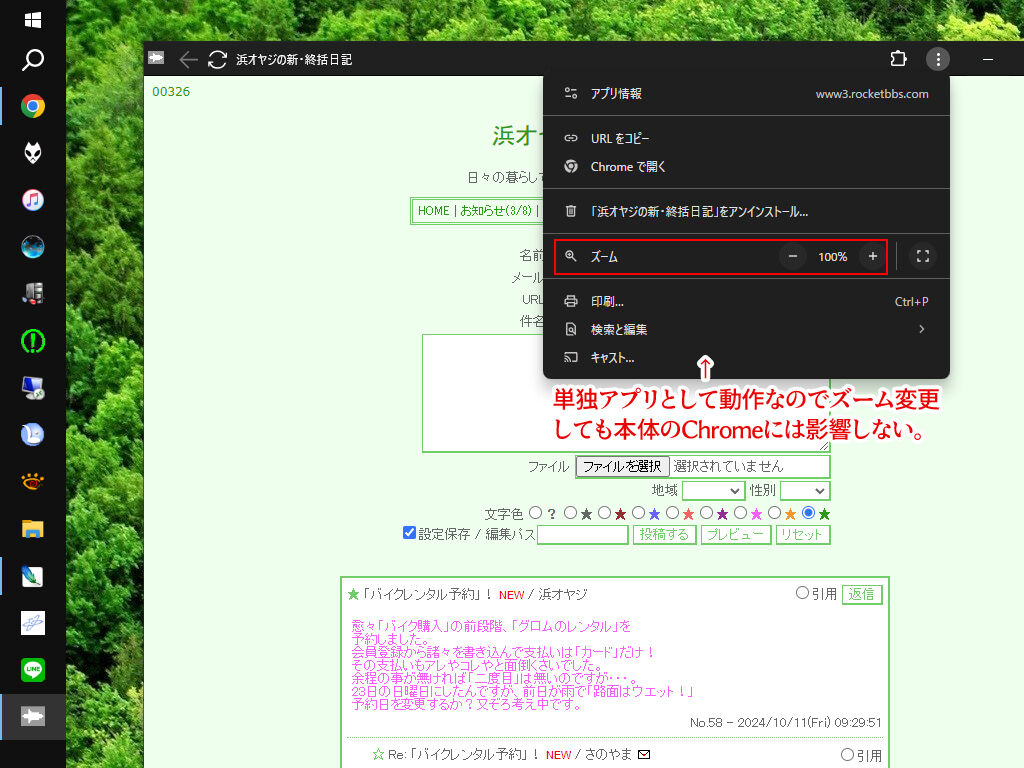Click the extensions puzzle icon
Image resolution: width=1024 pixels, height=768 pixels.
coord(898,59)
